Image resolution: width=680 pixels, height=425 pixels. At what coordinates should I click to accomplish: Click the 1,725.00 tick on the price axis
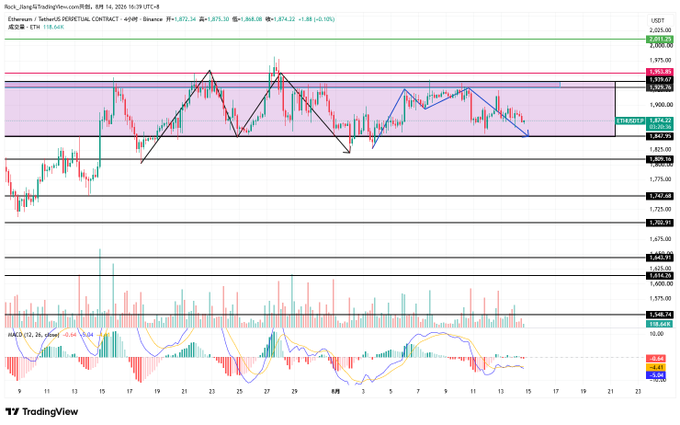click(660, 209)
